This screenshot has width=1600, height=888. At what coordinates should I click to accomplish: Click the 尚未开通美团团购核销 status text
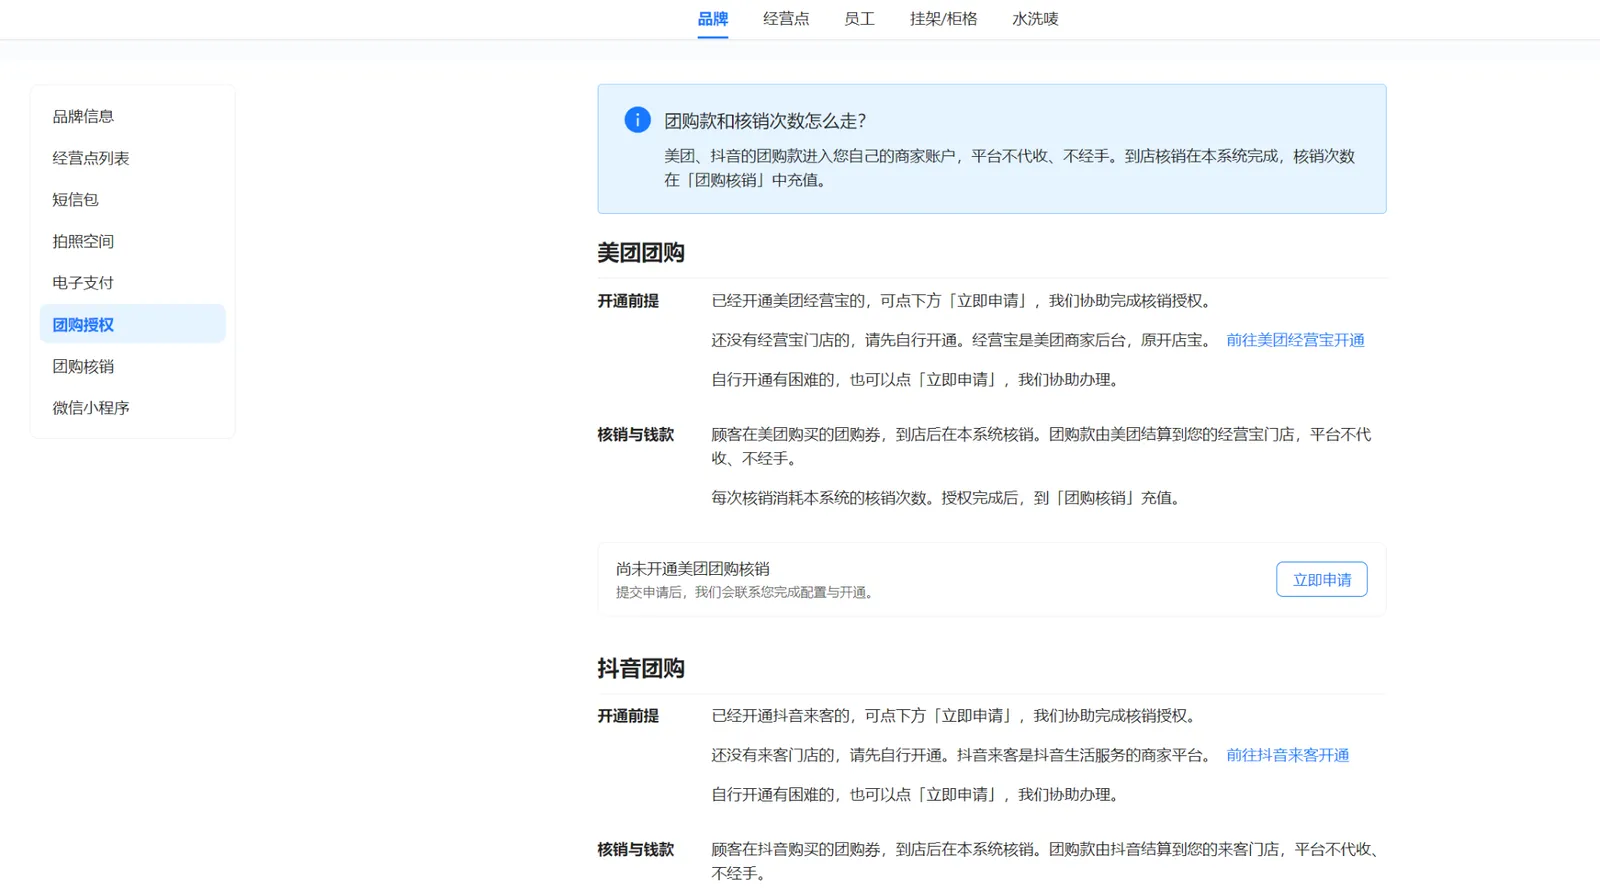[693, 569]
